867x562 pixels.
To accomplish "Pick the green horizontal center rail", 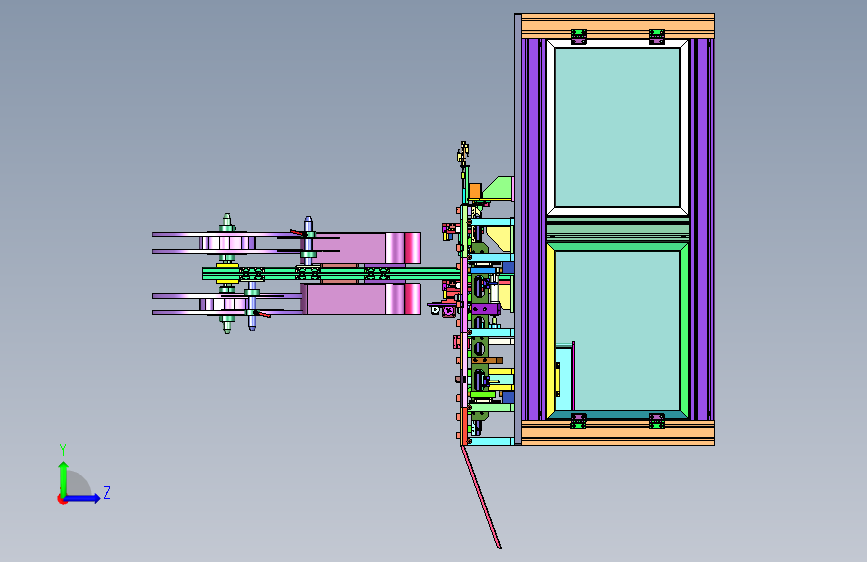I will (331, 274).
